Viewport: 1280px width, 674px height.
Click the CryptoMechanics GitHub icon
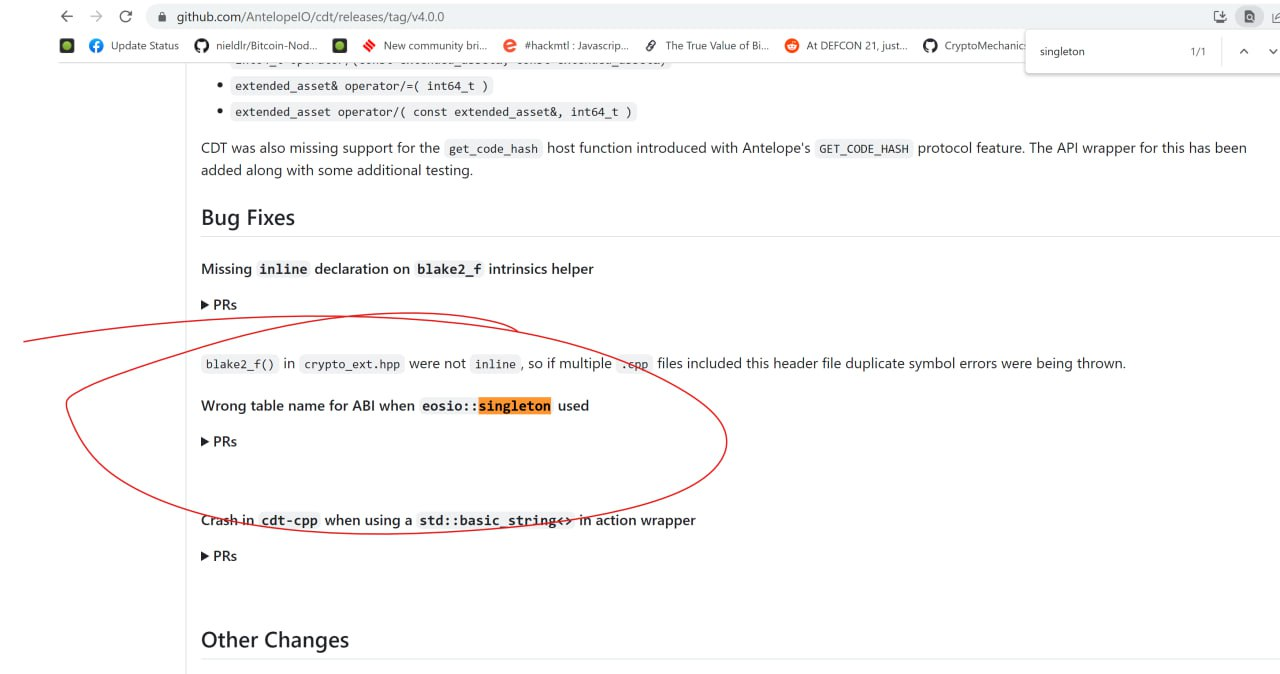[930, 45]
